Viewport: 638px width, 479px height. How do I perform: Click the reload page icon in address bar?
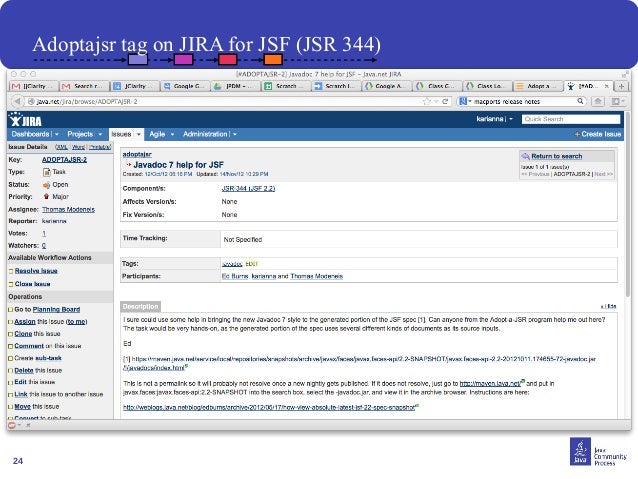pyautogui.click(x=445, y=101)
